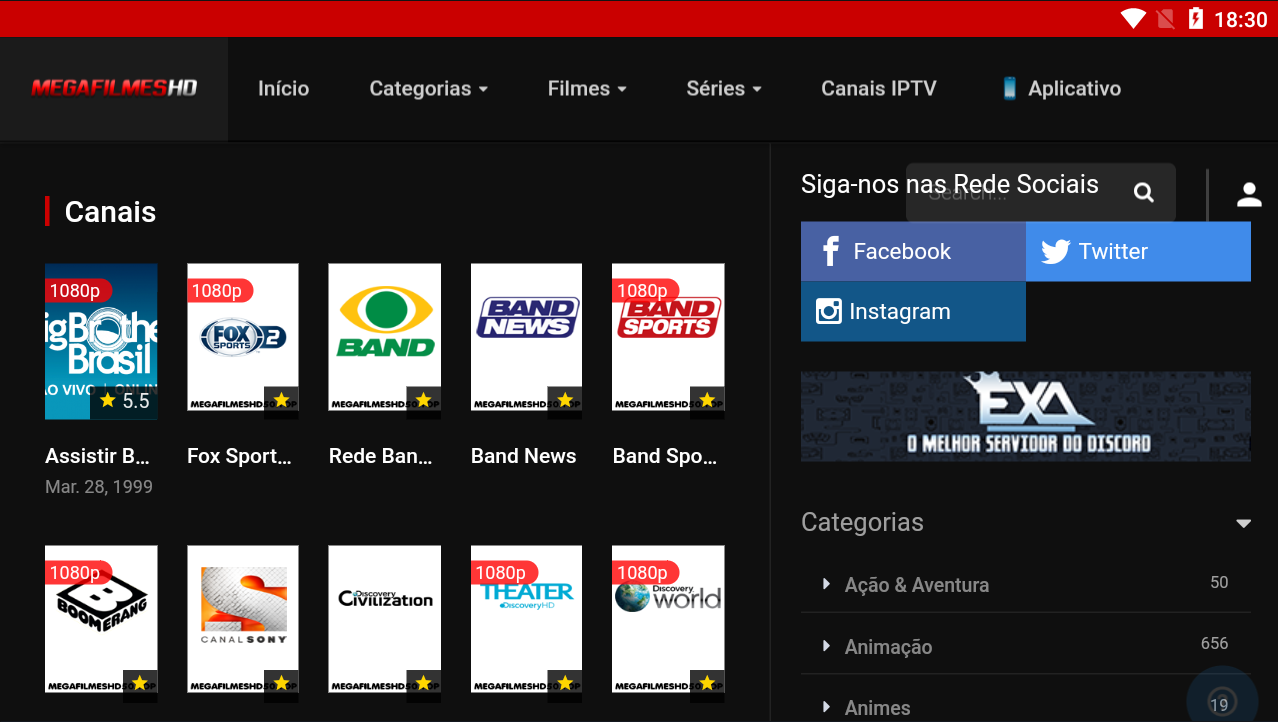Click the Band Spo... title link
This screenshot has height=722, width=1278.
[x=665, y=456]
